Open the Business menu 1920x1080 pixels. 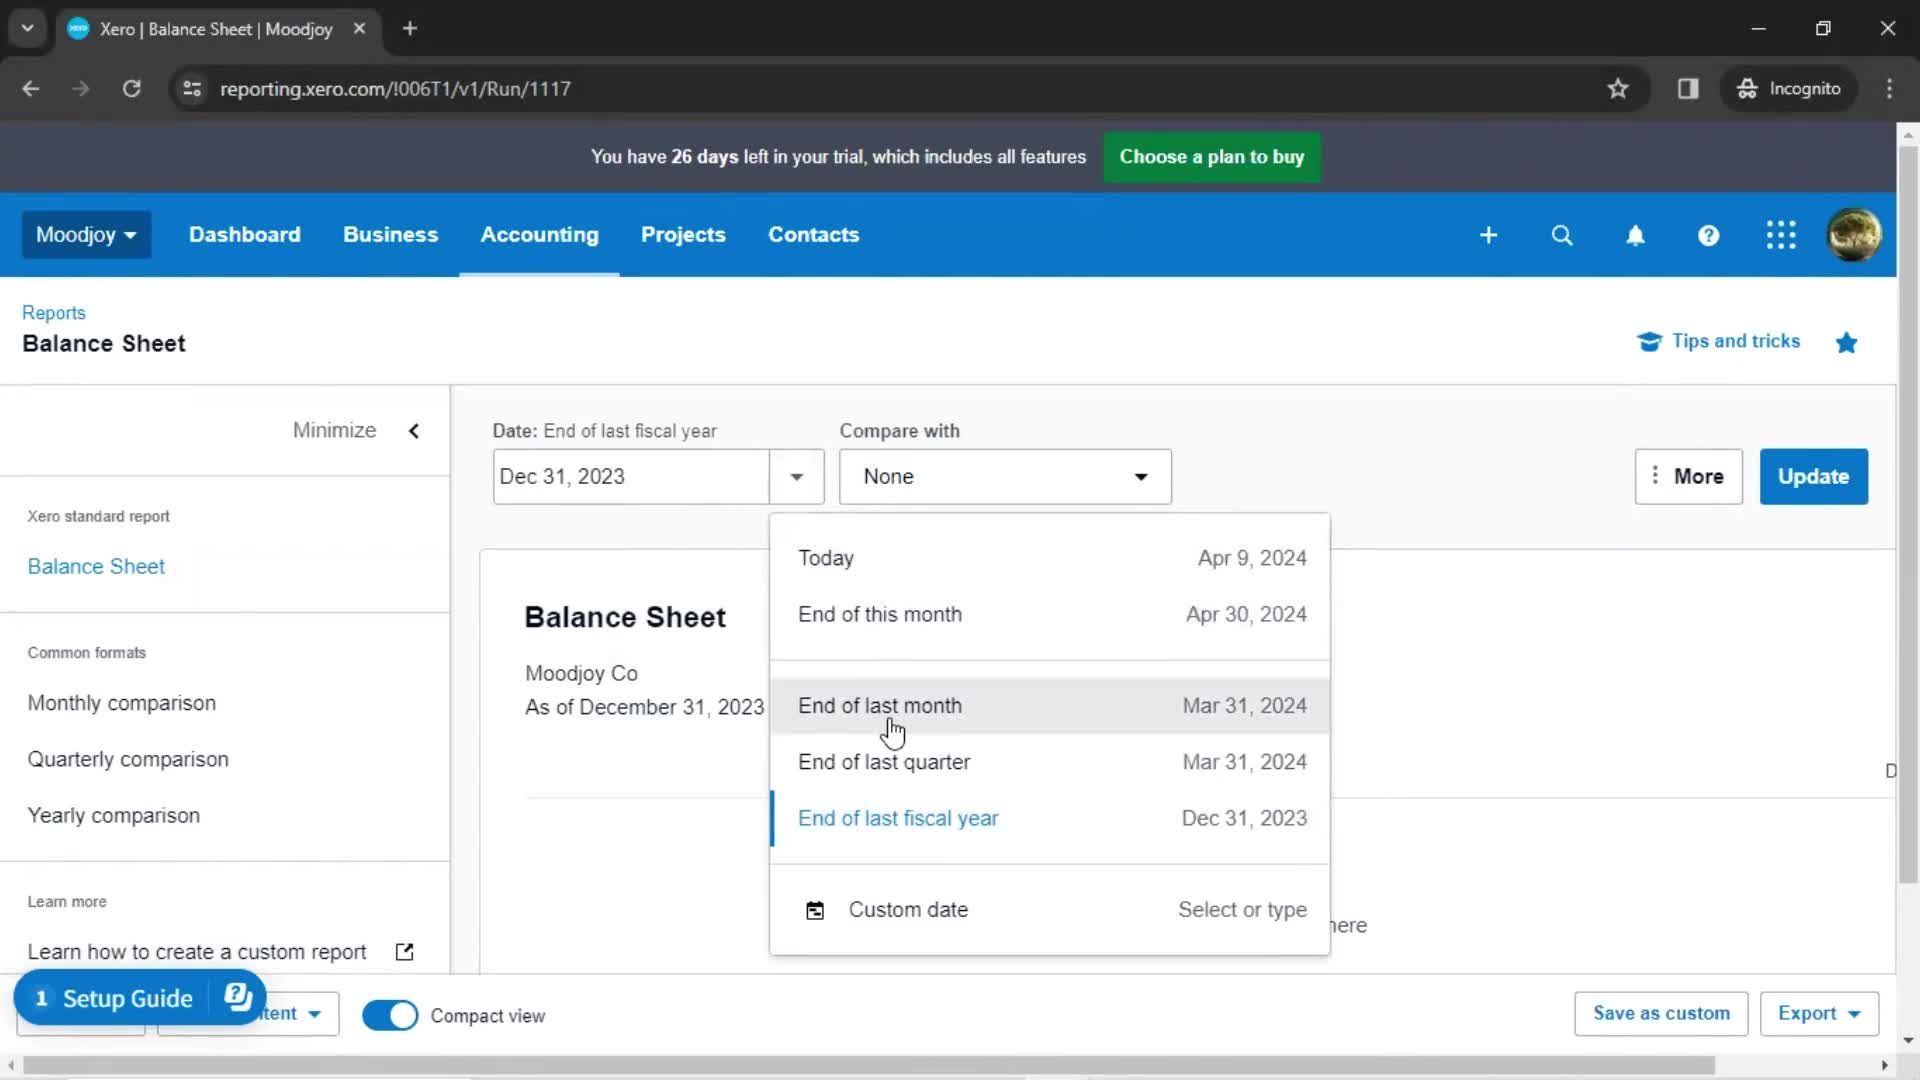click(x=390, y=235)
